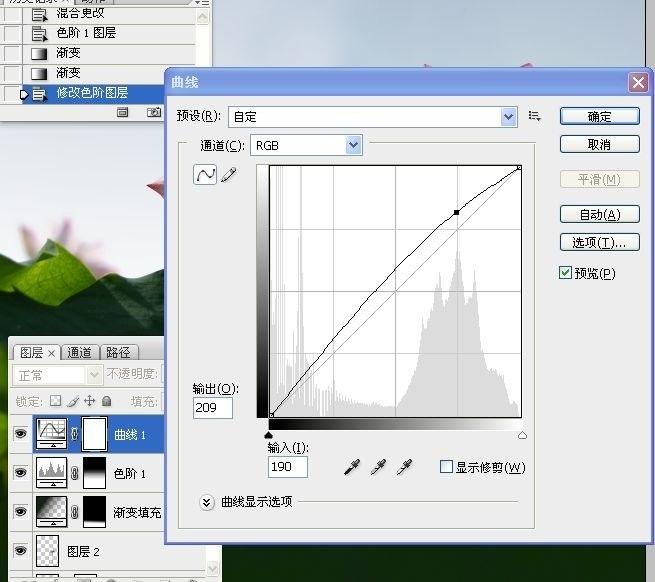Pick the white point eyedropper

coord(405,467)
